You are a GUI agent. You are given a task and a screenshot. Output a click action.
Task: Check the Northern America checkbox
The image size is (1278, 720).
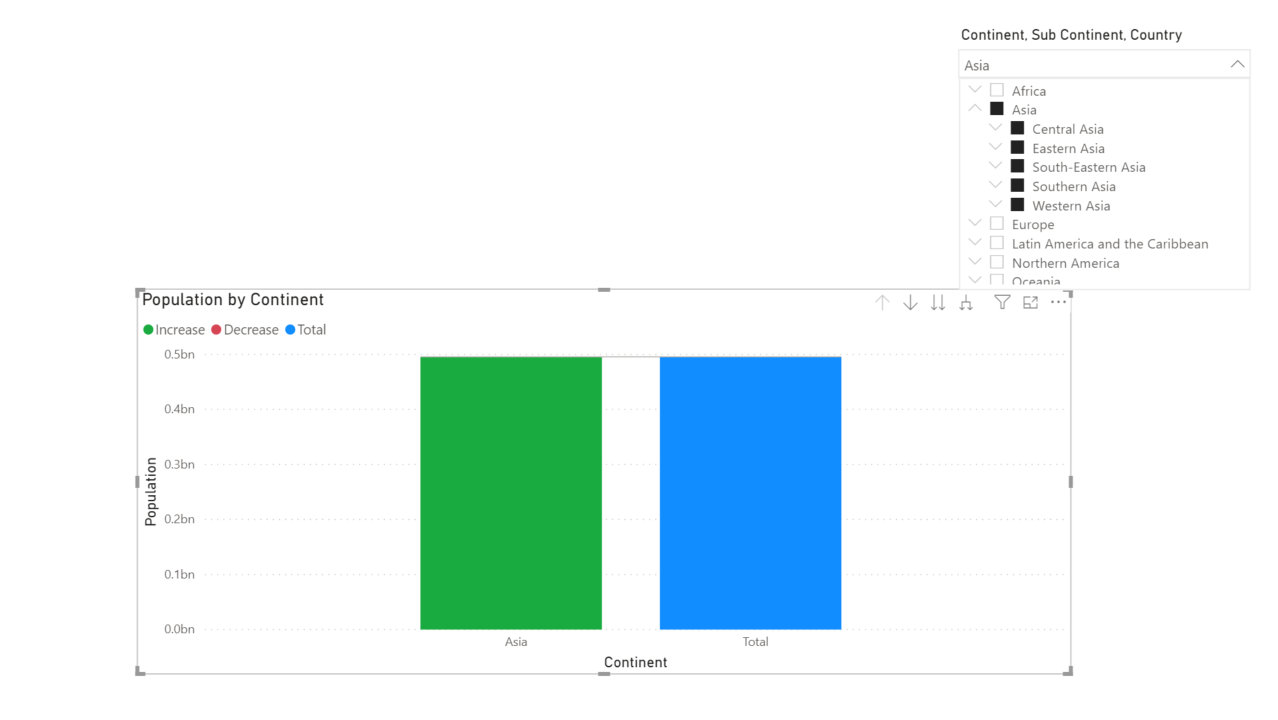coord(997,262)
